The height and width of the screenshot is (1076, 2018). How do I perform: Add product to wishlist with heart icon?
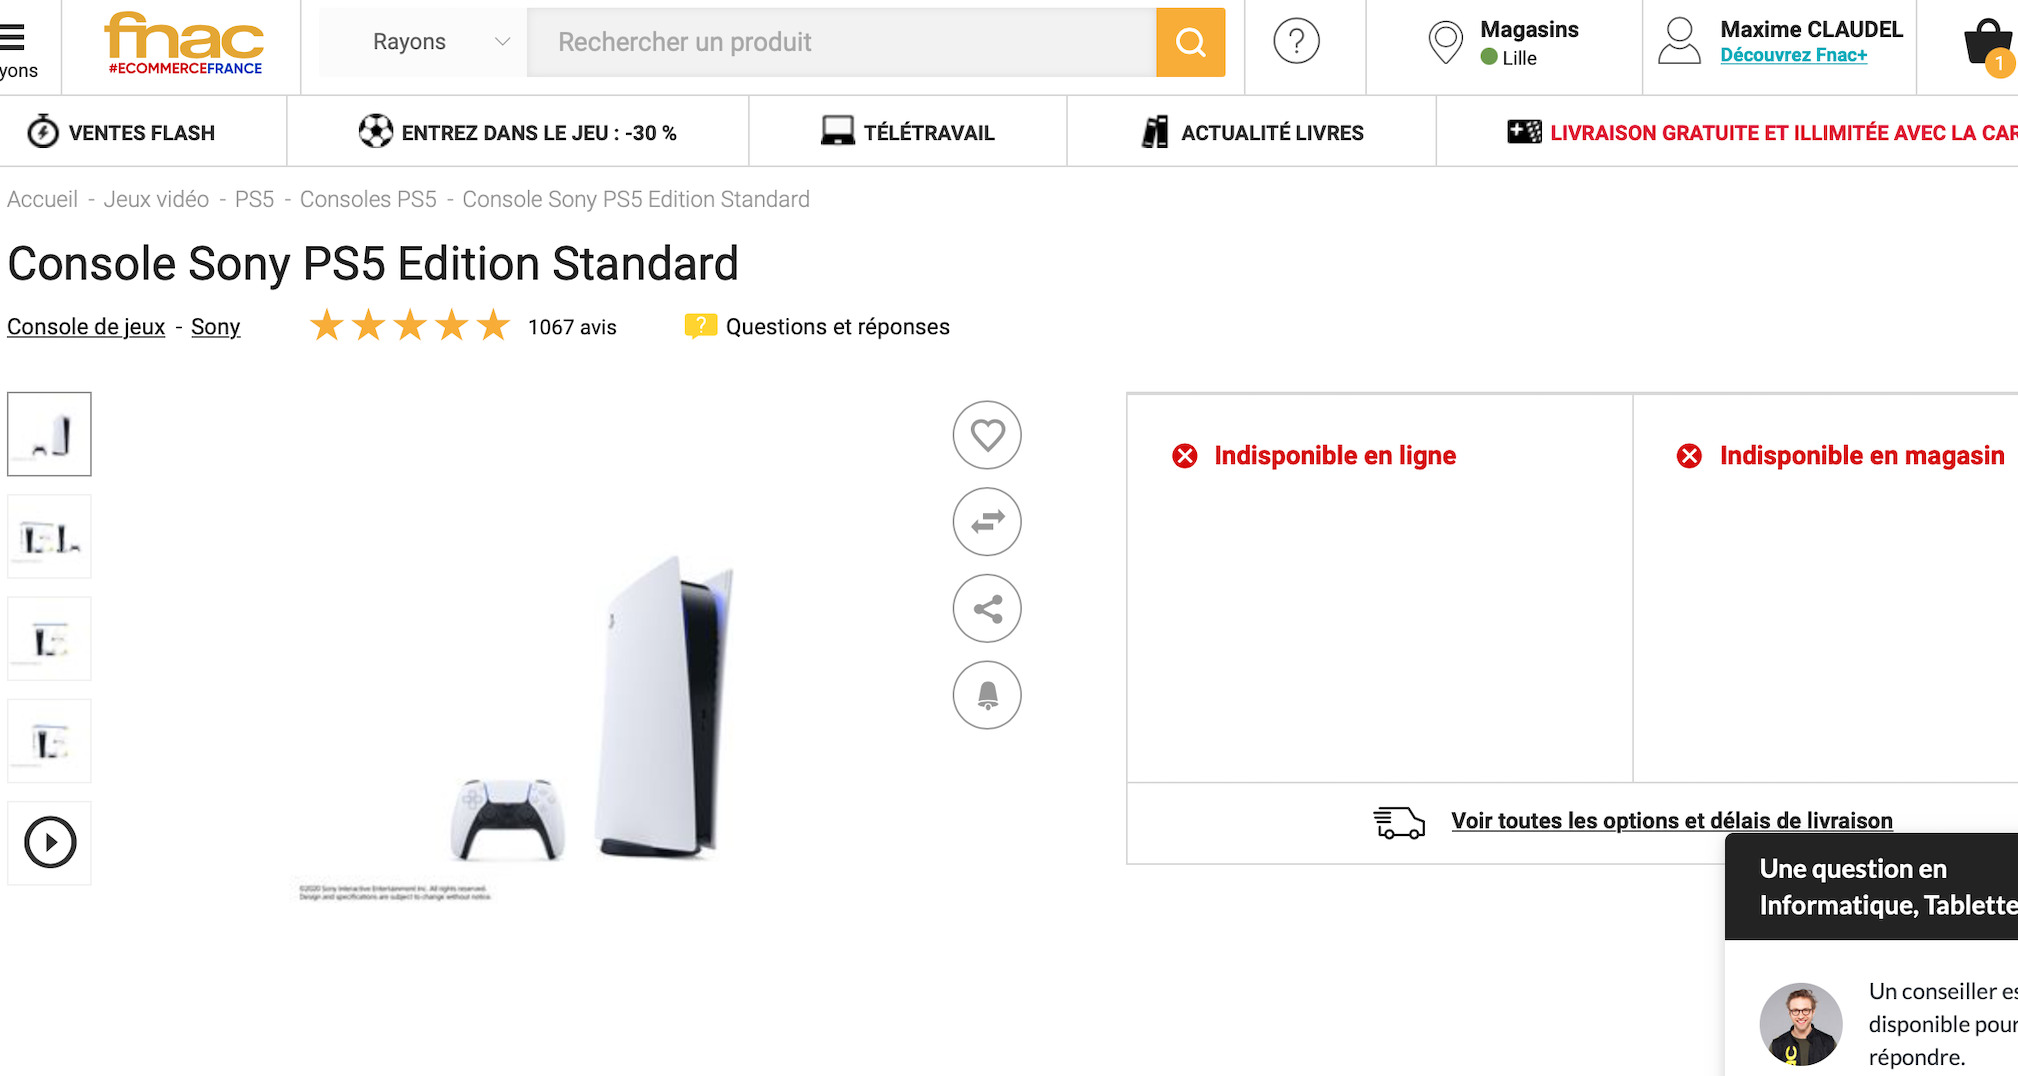(x=987, y=435)
